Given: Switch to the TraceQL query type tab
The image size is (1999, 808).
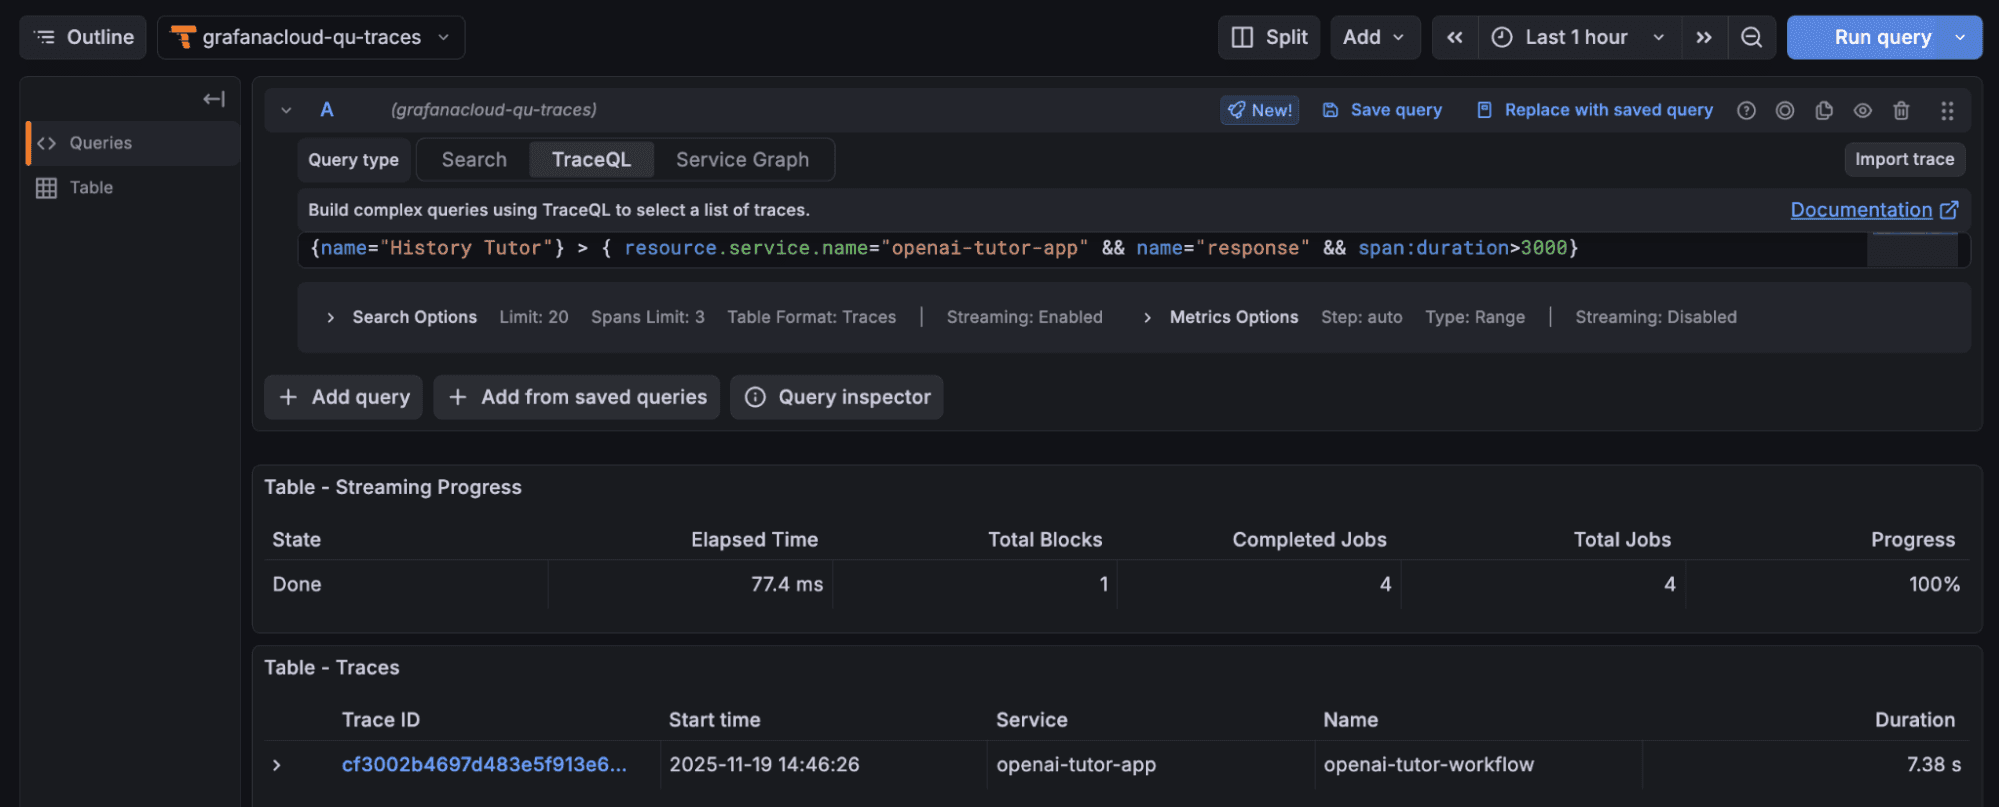Looking at the screenshot, I should pos(591,160).
